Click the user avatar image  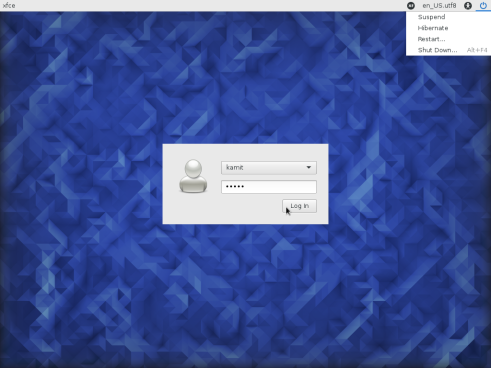tap(193, 176)
